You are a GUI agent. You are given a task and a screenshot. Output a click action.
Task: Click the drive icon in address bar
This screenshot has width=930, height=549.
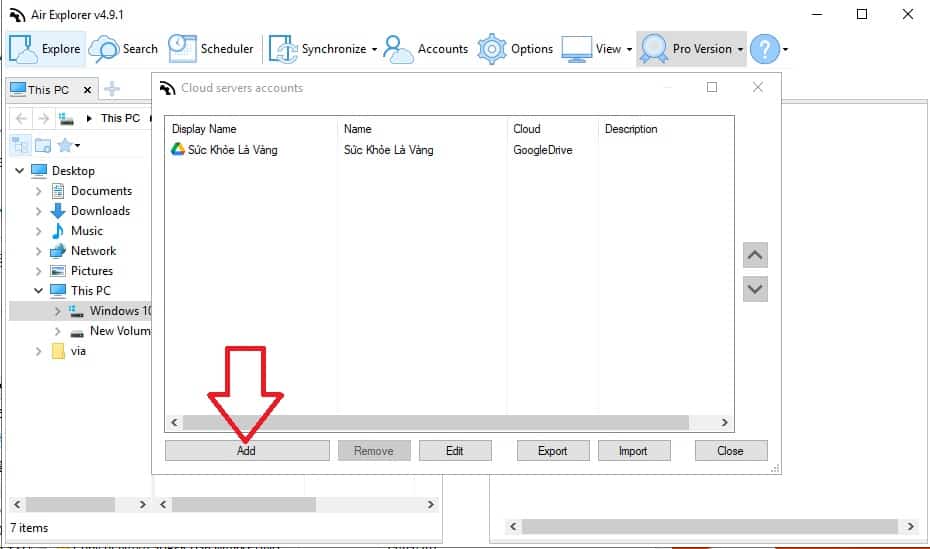coord(66,118)
